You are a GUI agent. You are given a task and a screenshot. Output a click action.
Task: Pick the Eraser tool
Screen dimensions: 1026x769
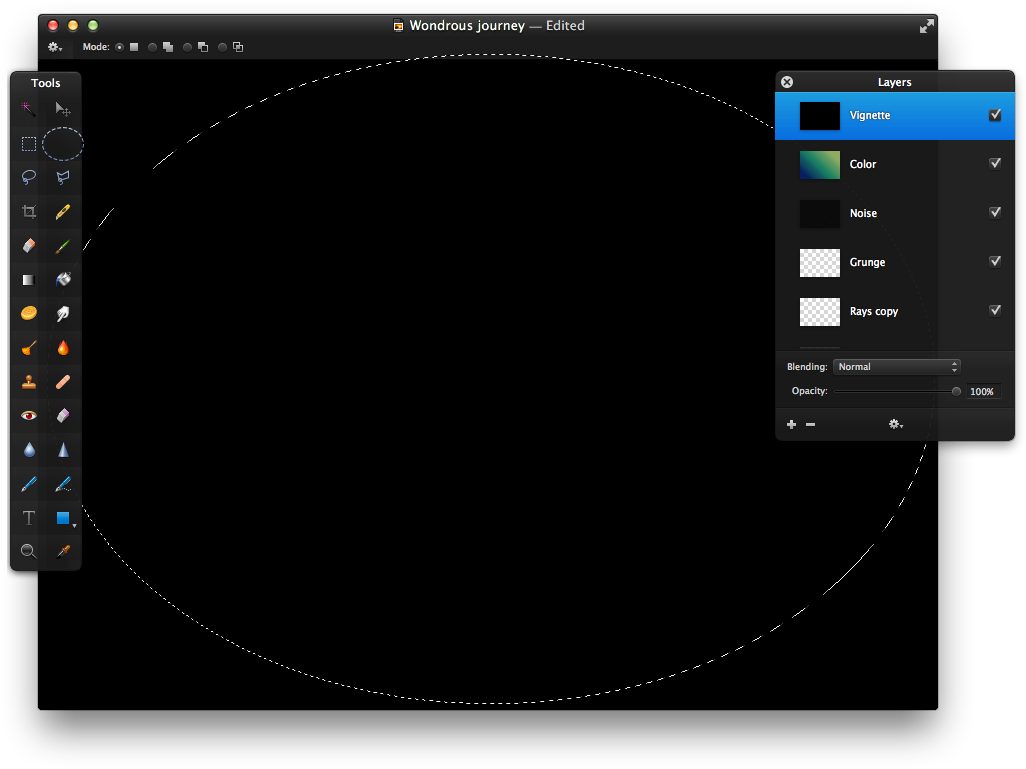coord(28,245)
